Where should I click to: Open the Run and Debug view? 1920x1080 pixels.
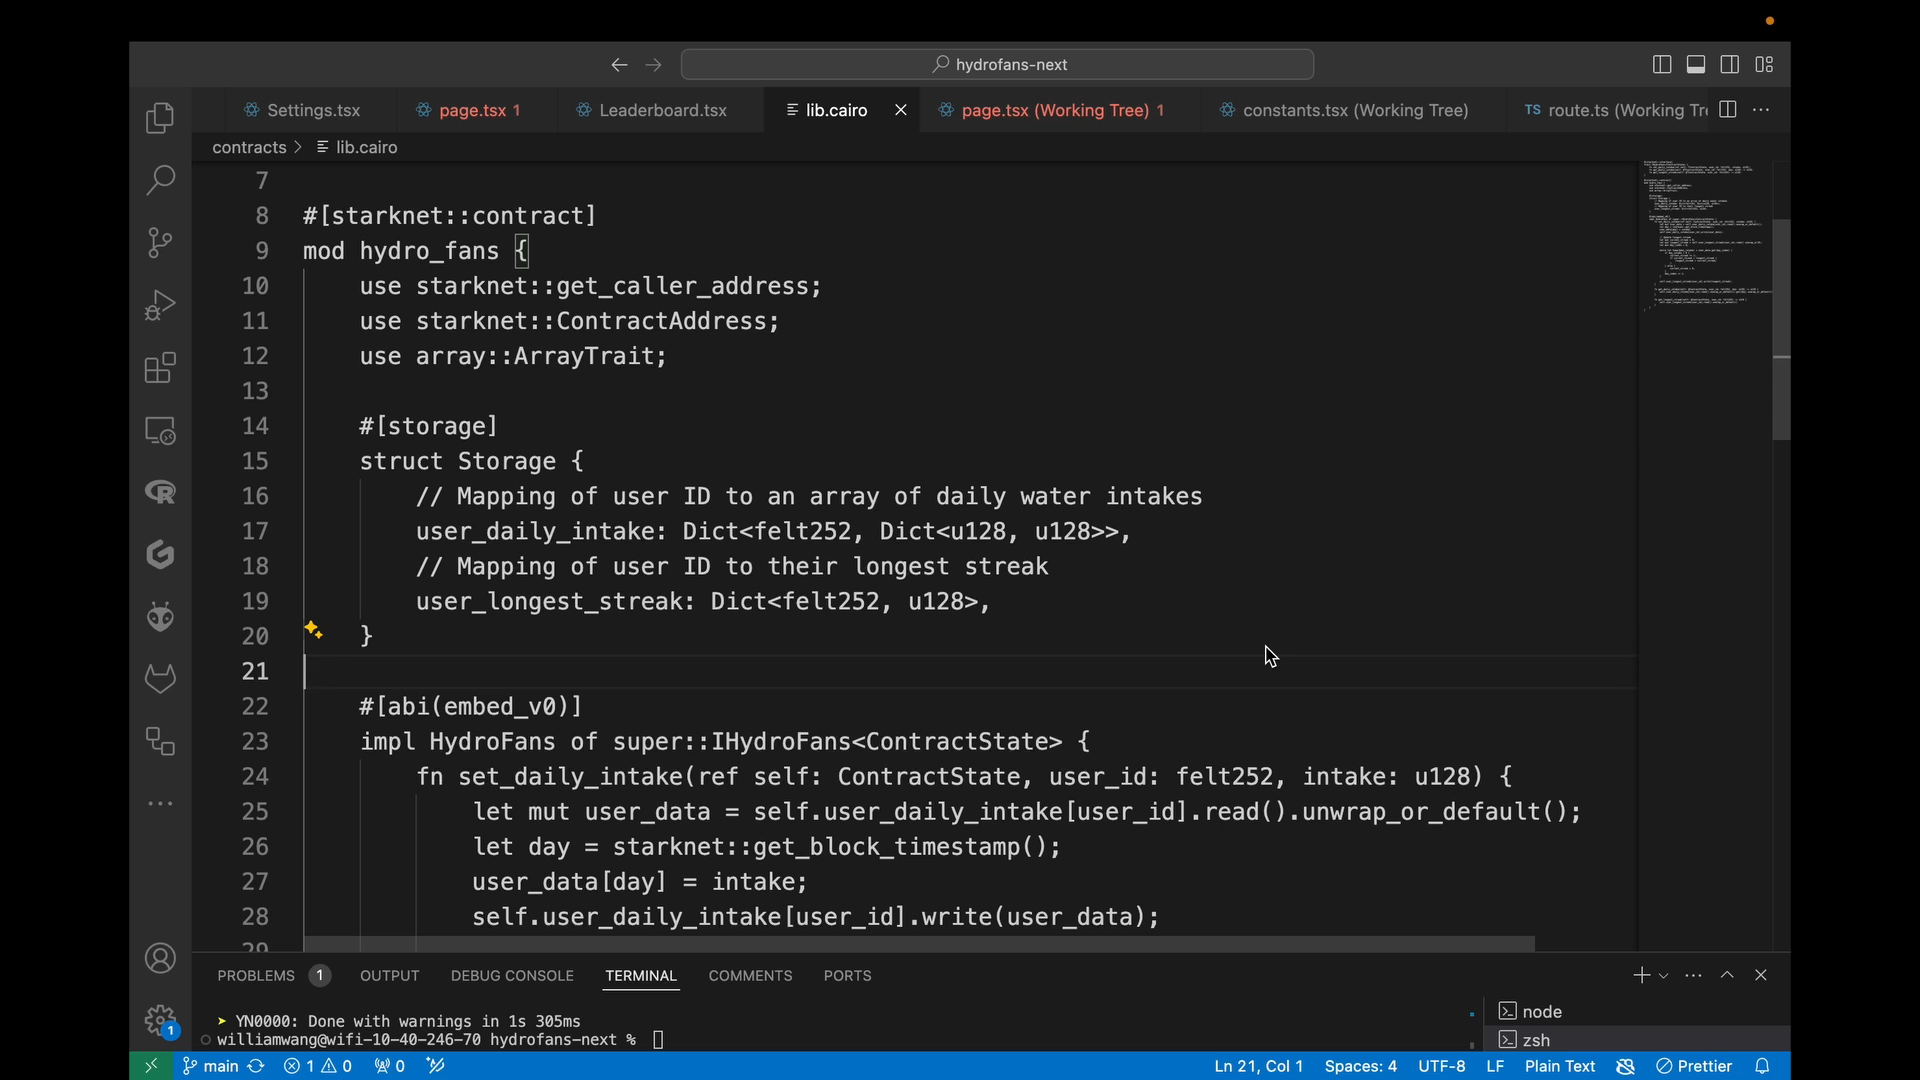point(160,305)
